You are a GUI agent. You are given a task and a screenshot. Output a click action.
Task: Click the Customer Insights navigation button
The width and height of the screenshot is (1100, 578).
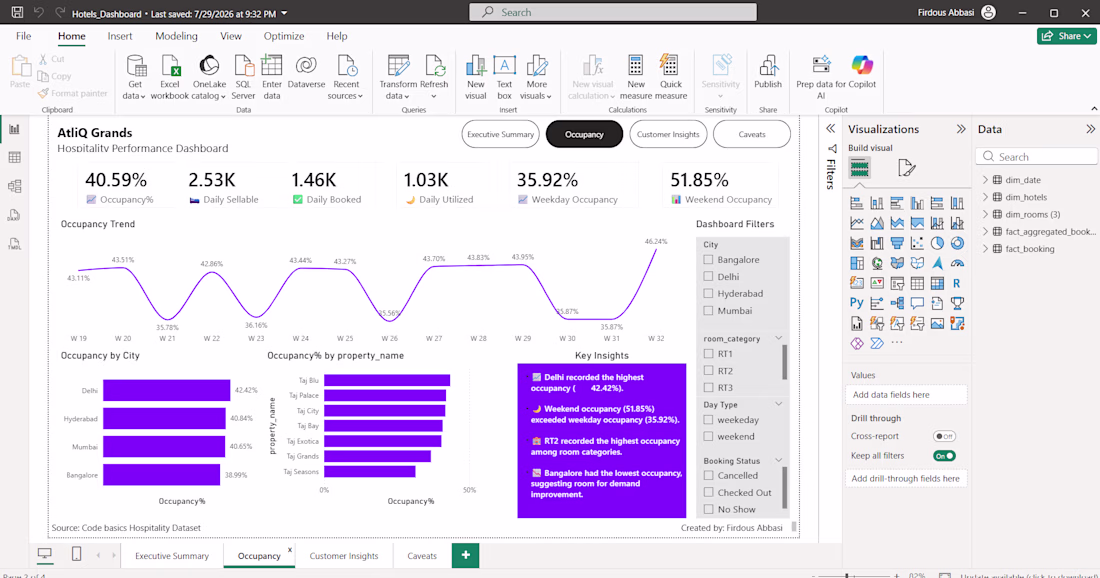(x=668, y=134)
